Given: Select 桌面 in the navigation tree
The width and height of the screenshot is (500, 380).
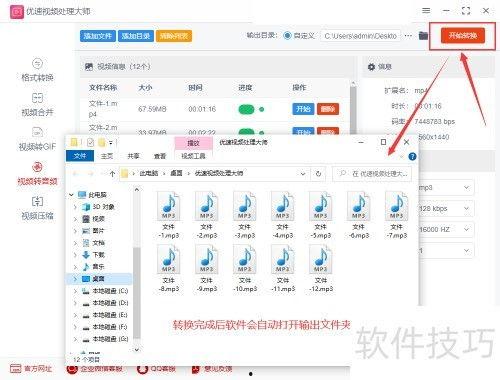Looking at the screenshot, I should 99,279.
